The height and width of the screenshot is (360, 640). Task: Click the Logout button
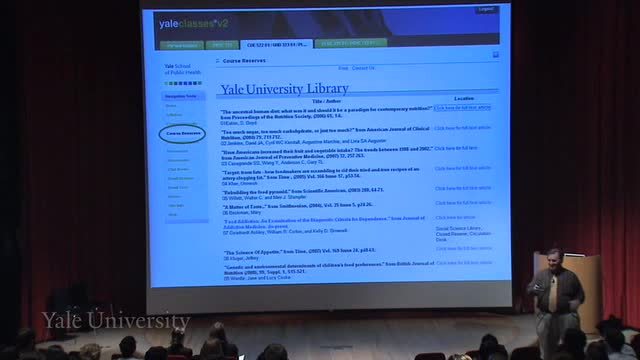[x=486, y=9]
